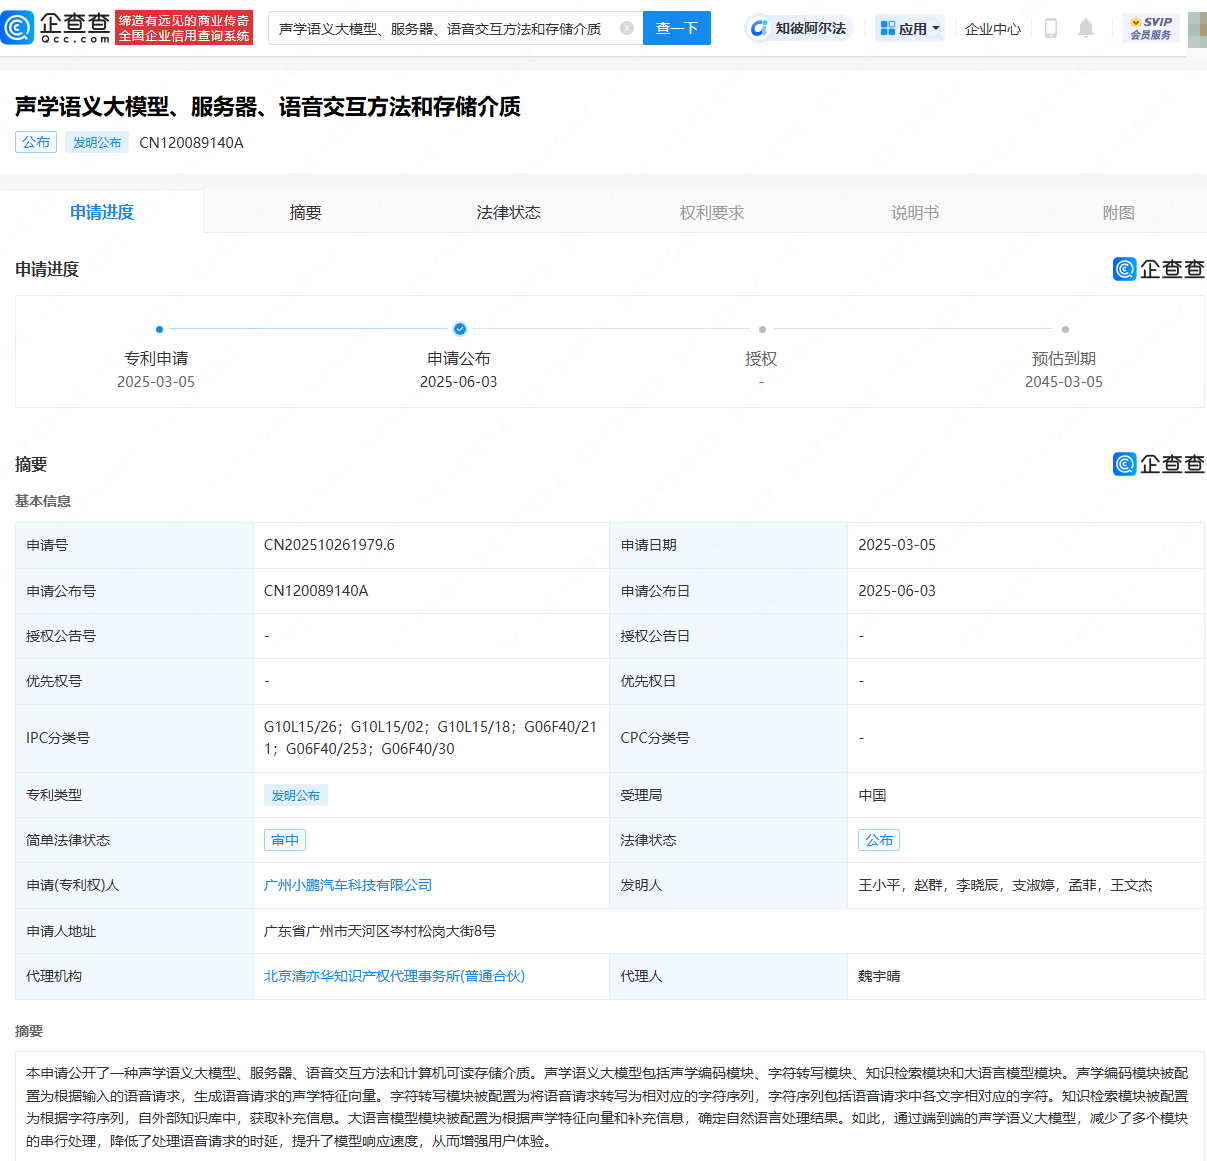The image size is (1207, 1161).
Task: Select the 申请公布 checked timeline marker
Action: [460, 329]
